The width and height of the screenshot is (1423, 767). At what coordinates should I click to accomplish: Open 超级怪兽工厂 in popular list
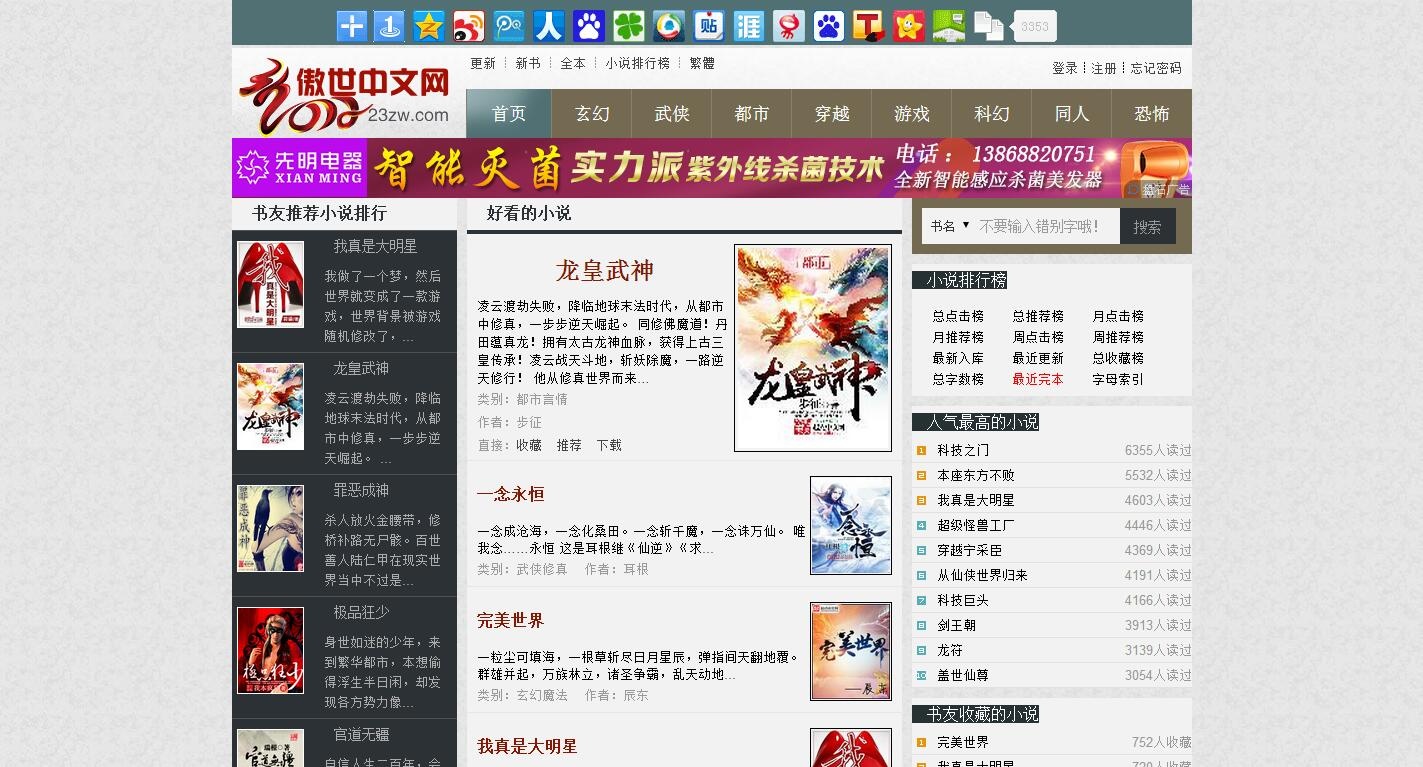976,525
